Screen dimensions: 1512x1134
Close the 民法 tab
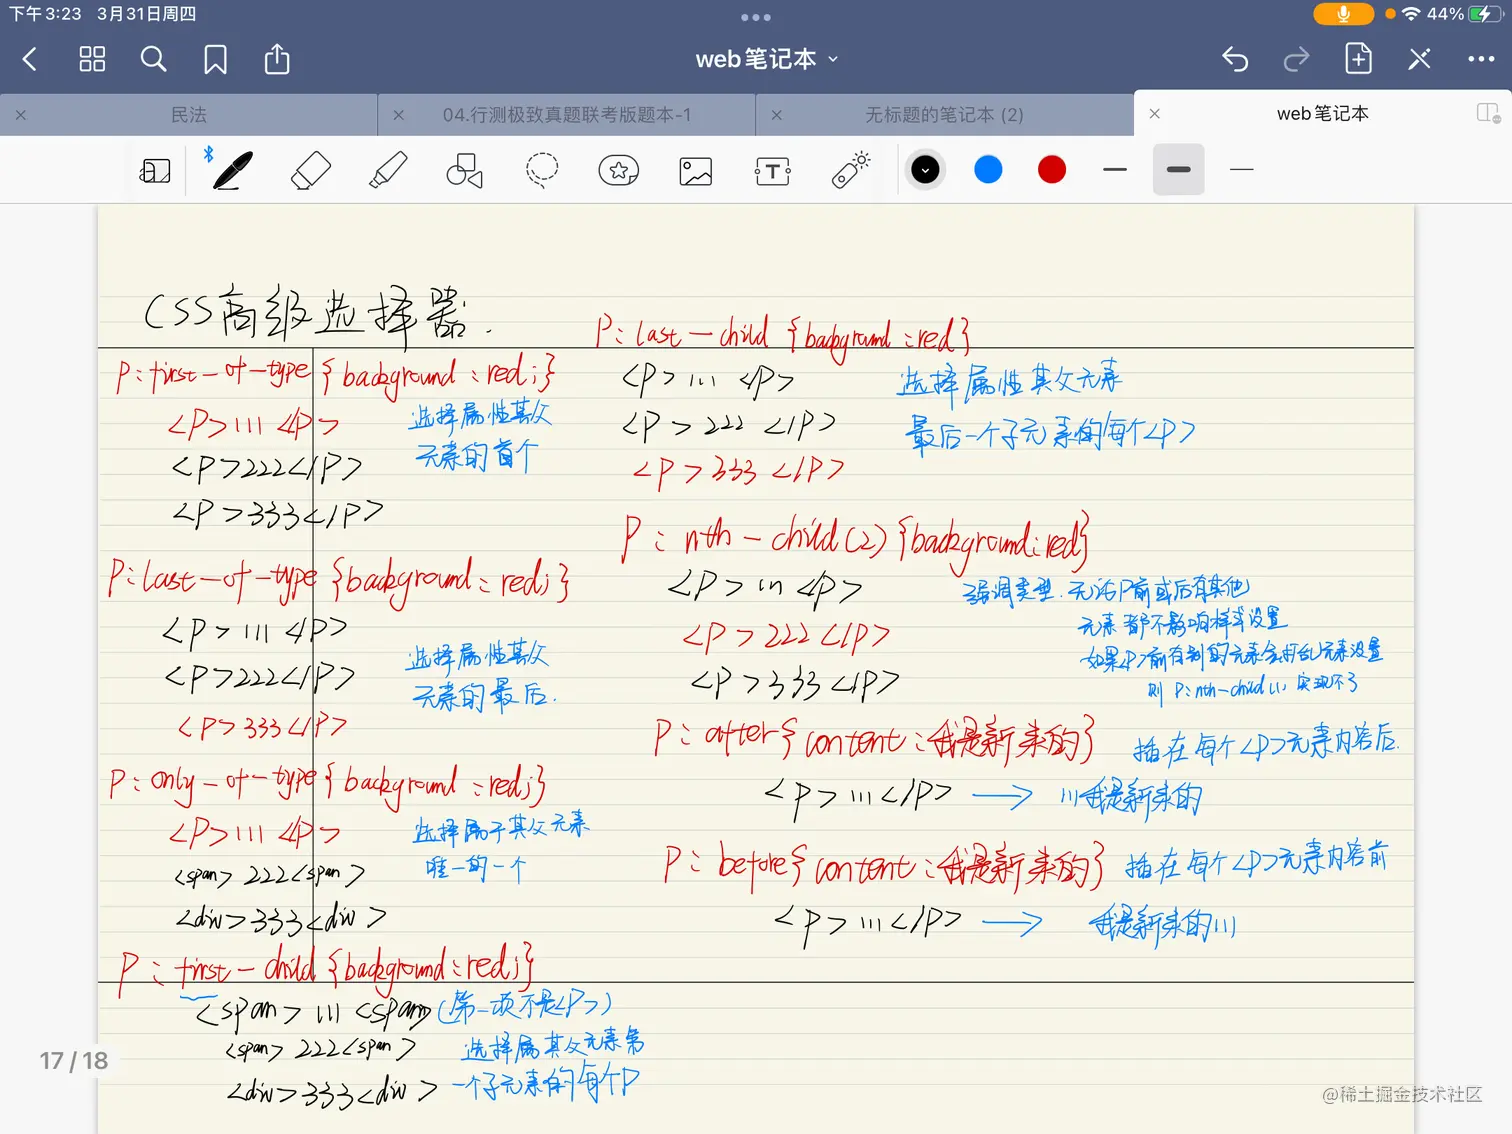coord(21,115)
